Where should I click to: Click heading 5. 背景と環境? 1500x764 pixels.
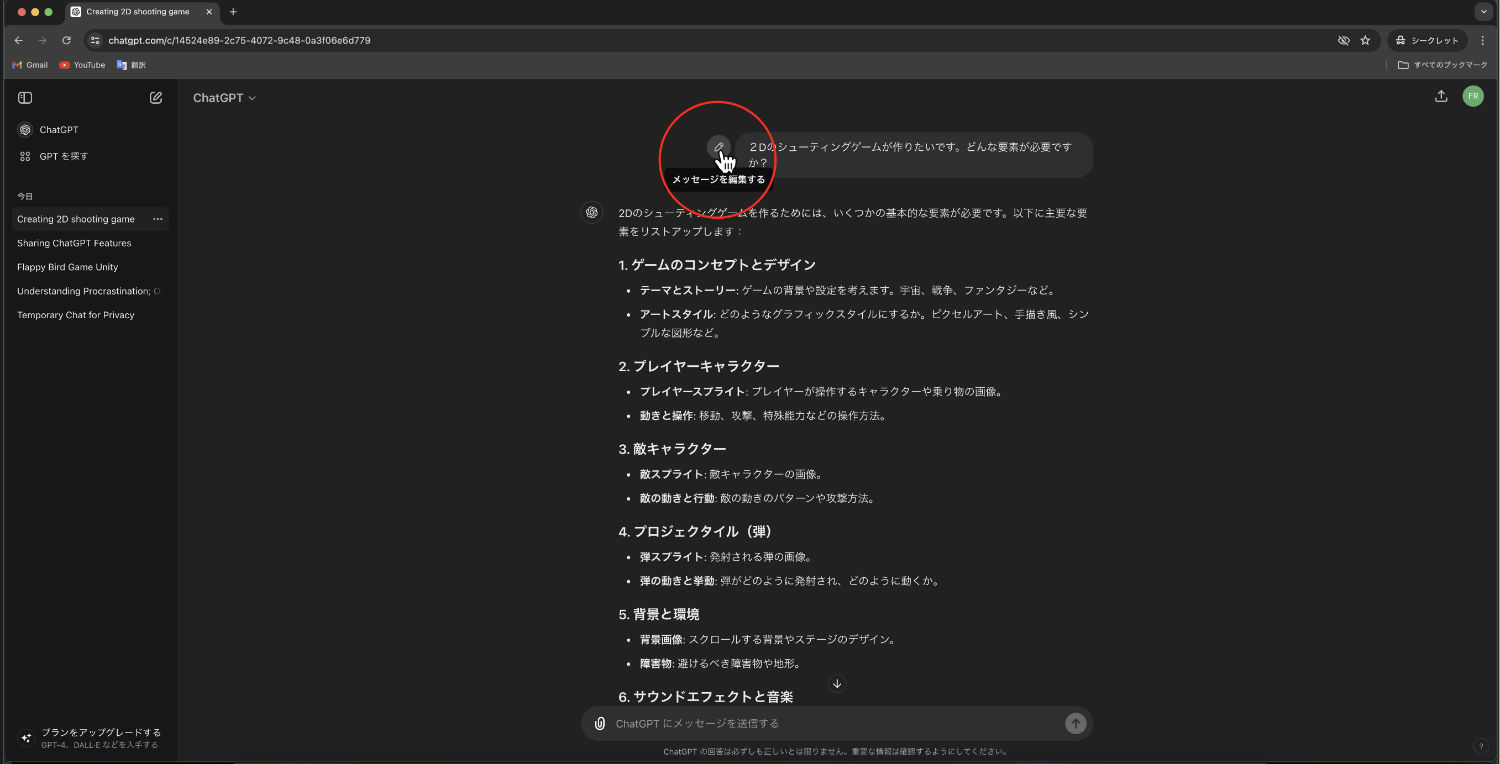(659, 614)
